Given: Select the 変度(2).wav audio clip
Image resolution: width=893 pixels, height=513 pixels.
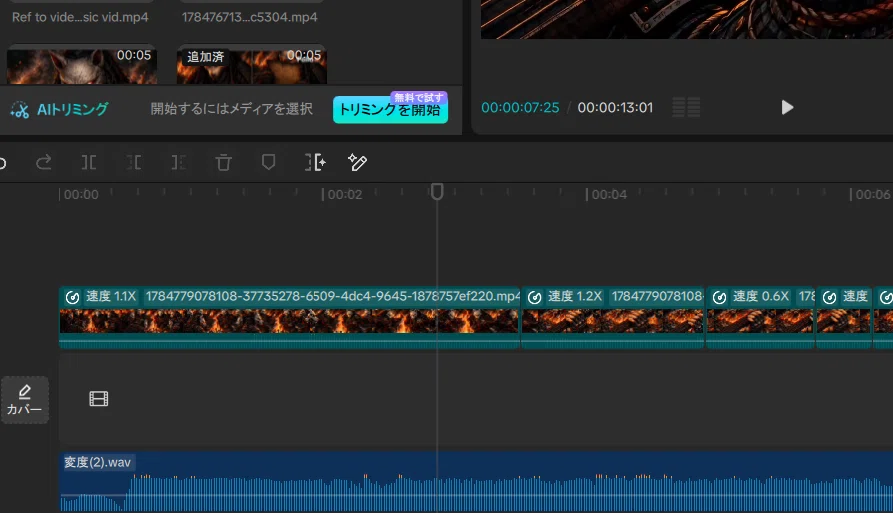Looking at the screenshot, I should (x=476, y=482).
